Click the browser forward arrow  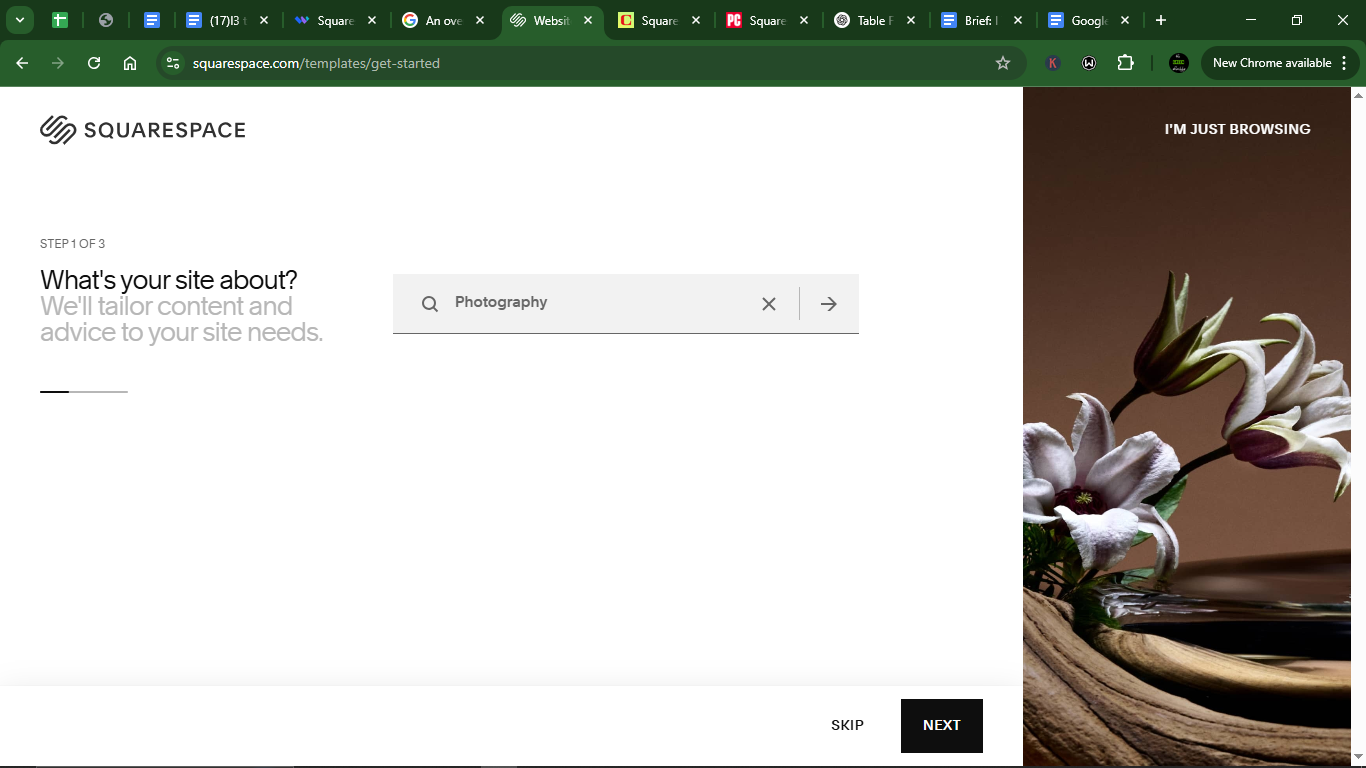(x=58, y=63)
